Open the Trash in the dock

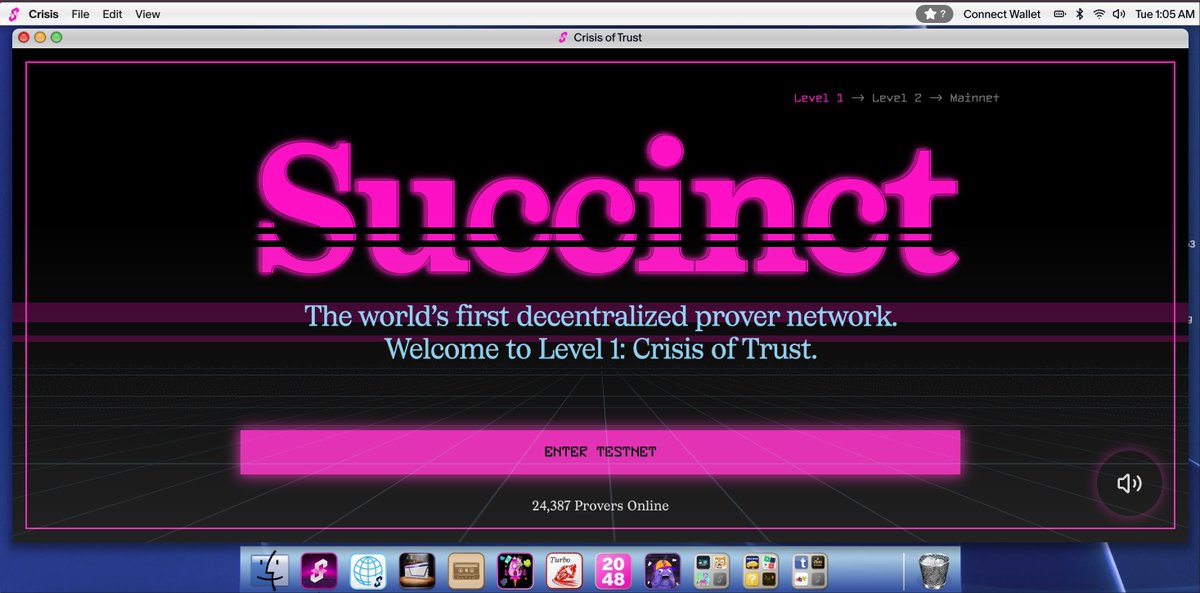(933, 570)
